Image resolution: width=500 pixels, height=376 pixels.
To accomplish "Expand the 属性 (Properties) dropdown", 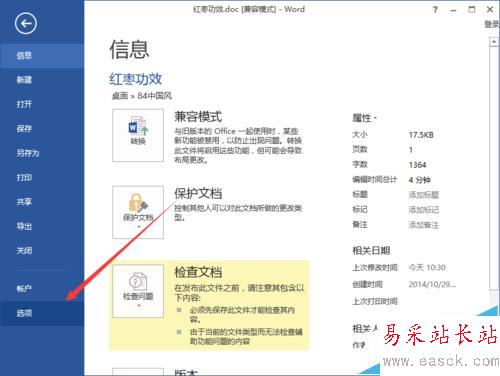I will [x=364, y=118].
